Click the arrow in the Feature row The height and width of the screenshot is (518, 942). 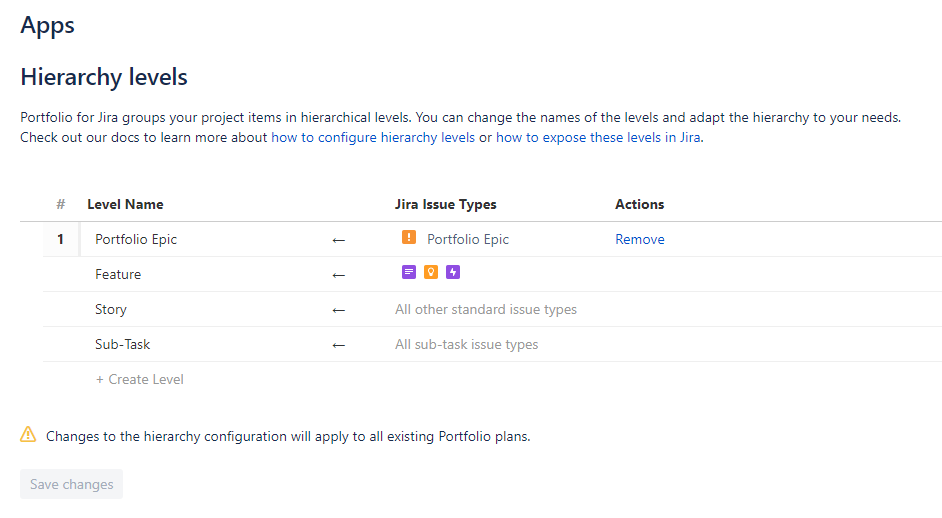pyautogui.click(x=339, y=275)
